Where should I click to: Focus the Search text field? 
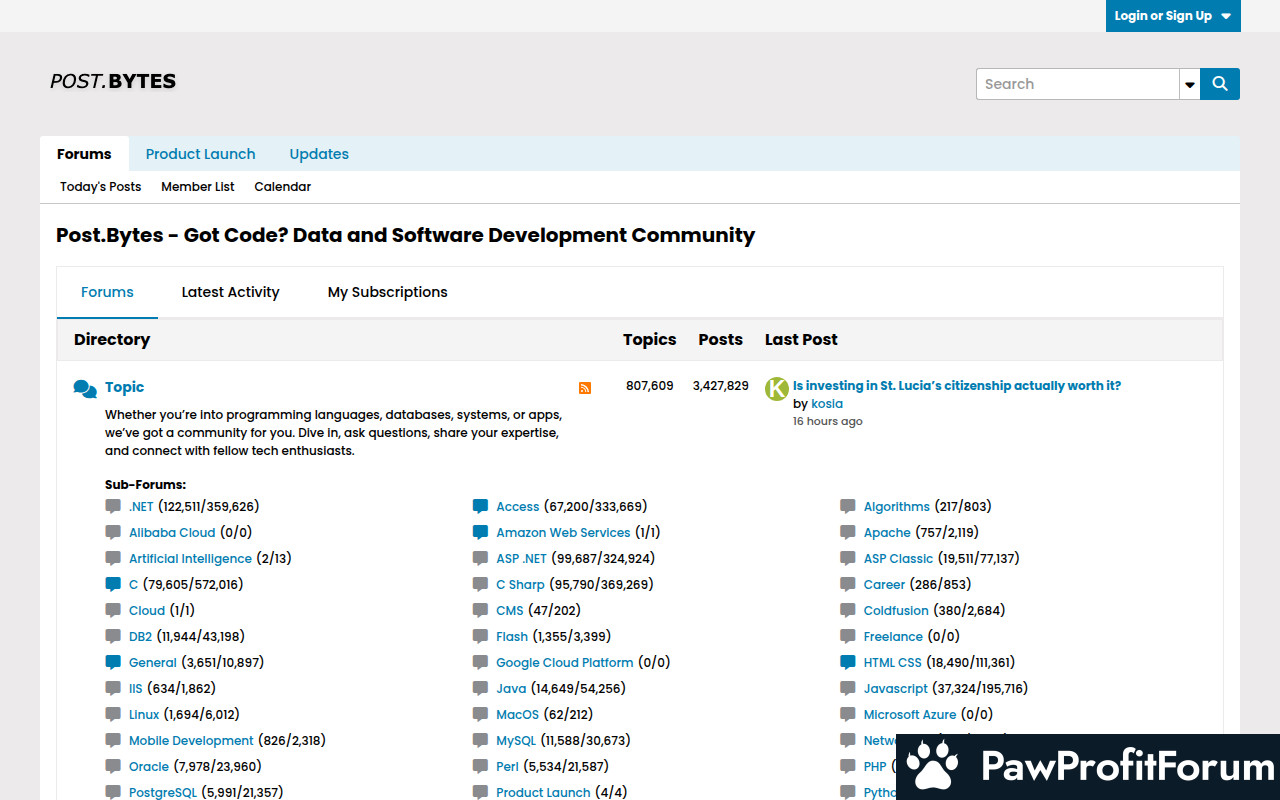tap(1078, 84)
